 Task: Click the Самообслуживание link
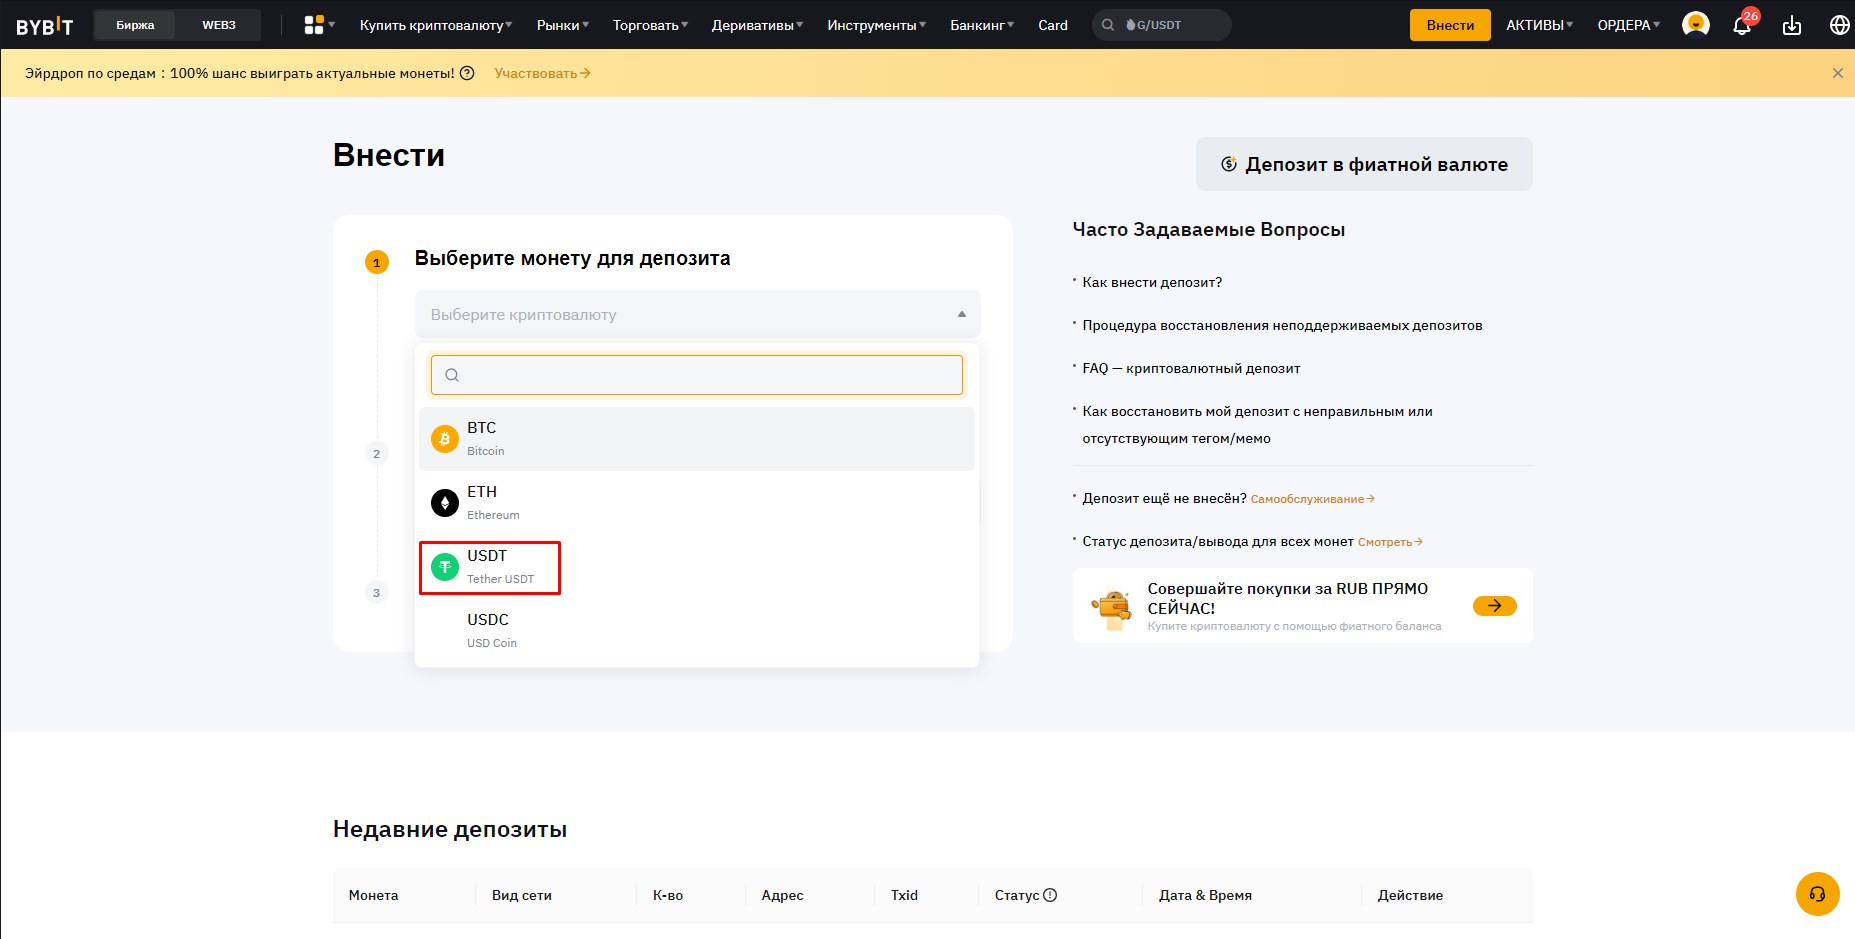(1312, 499)
